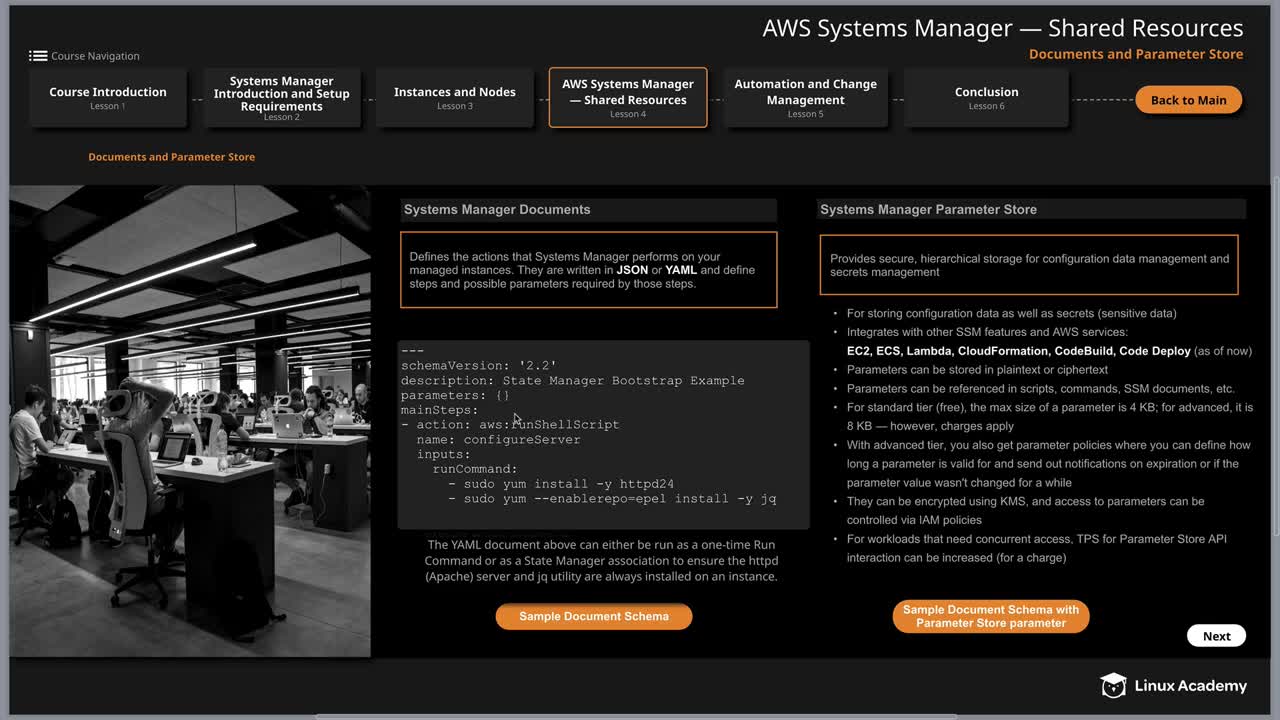Click the Next button
This screenshot has height=720, width=1280.
tap(1216, 636)
